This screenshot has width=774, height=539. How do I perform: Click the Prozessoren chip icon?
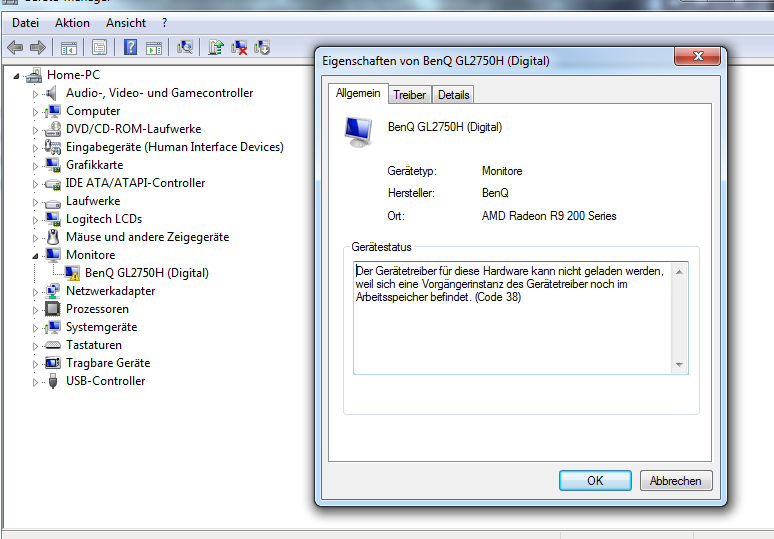click(x=52, y=309)
